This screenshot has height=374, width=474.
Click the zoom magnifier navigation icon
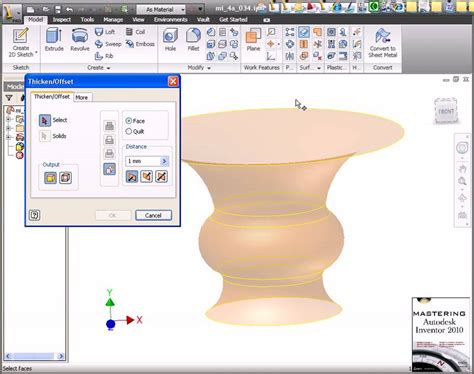click(x=462, y=182)
